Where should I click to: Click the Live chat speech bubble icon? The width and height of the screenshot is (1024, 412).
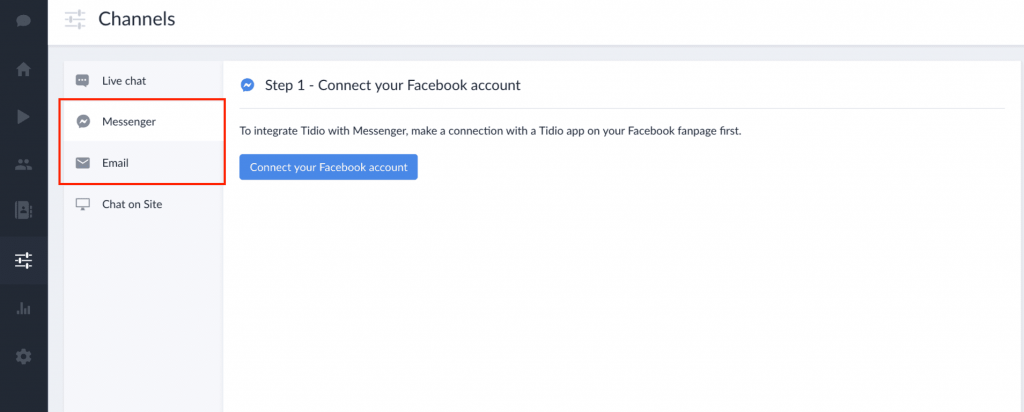(x=83, y=80)
